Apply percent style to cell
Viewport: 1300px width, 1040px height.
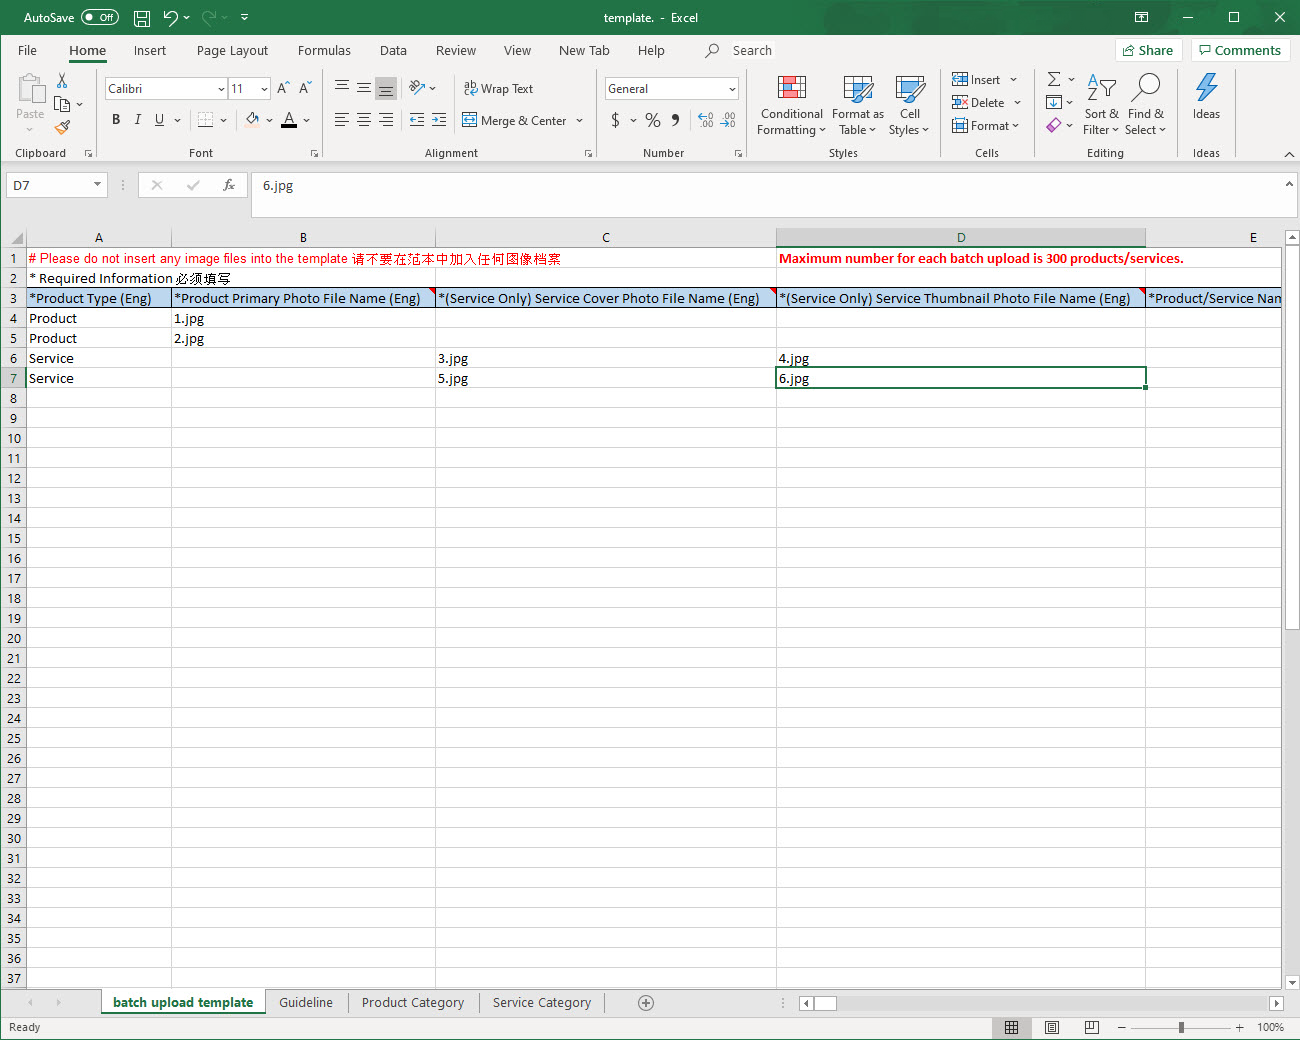(x=653, y=120)
